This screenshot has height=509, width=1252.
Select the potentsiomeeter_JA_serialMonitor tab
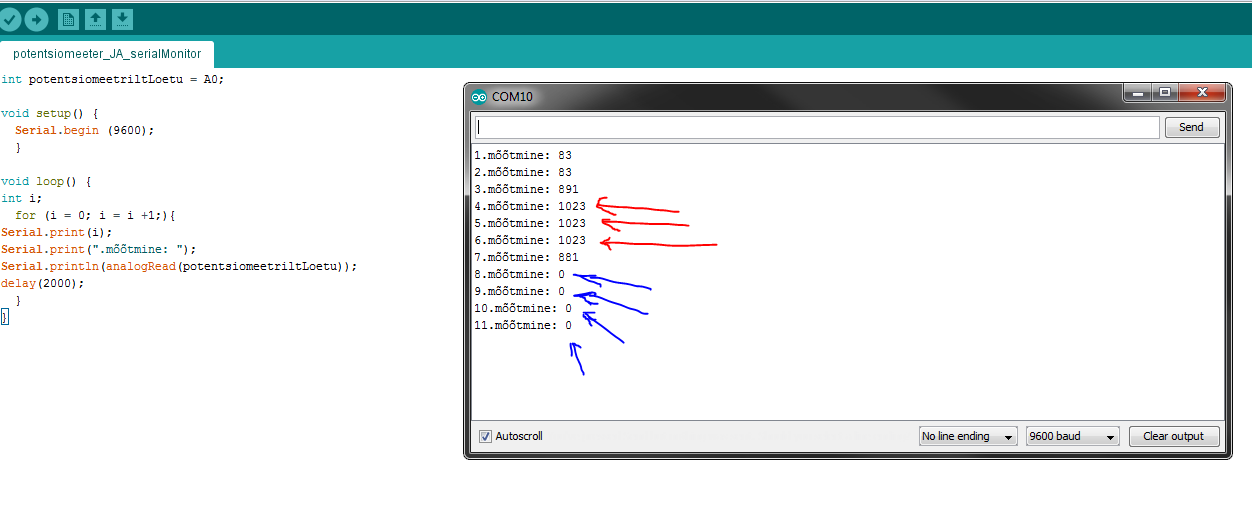[107, 54]
